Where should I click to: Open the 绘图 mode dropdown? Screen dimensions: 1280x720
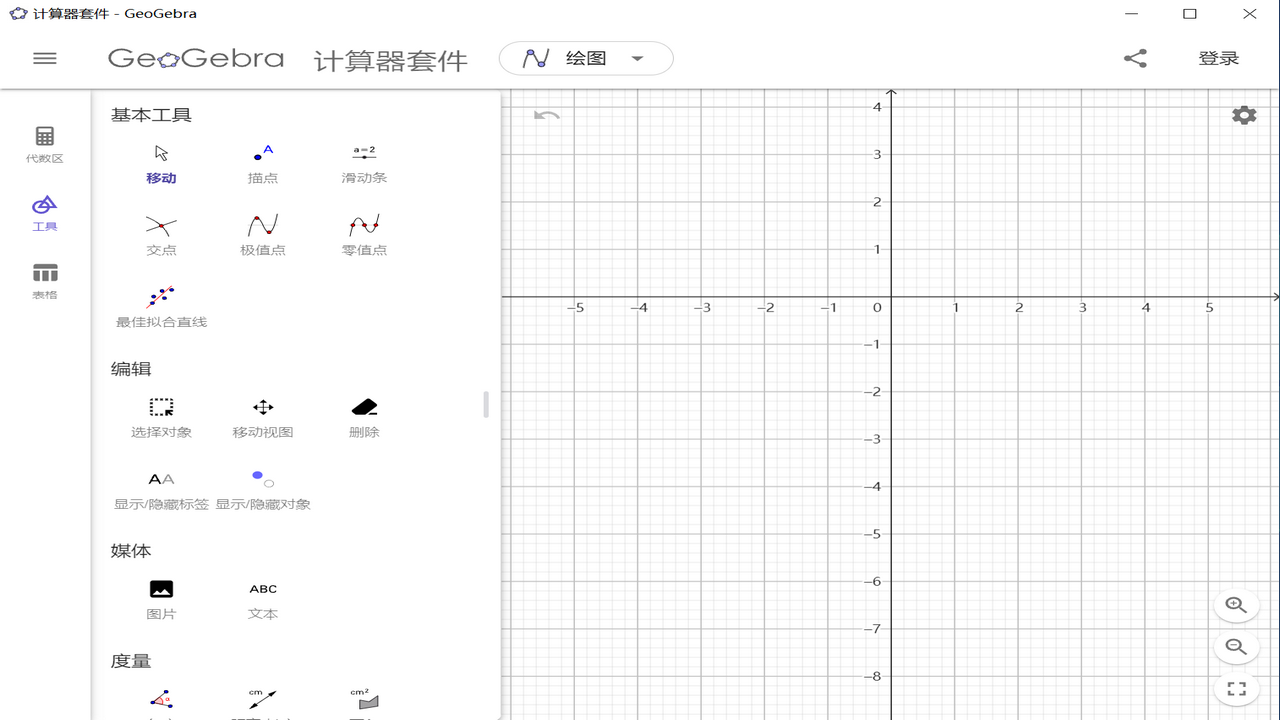[x=585, y=58]
